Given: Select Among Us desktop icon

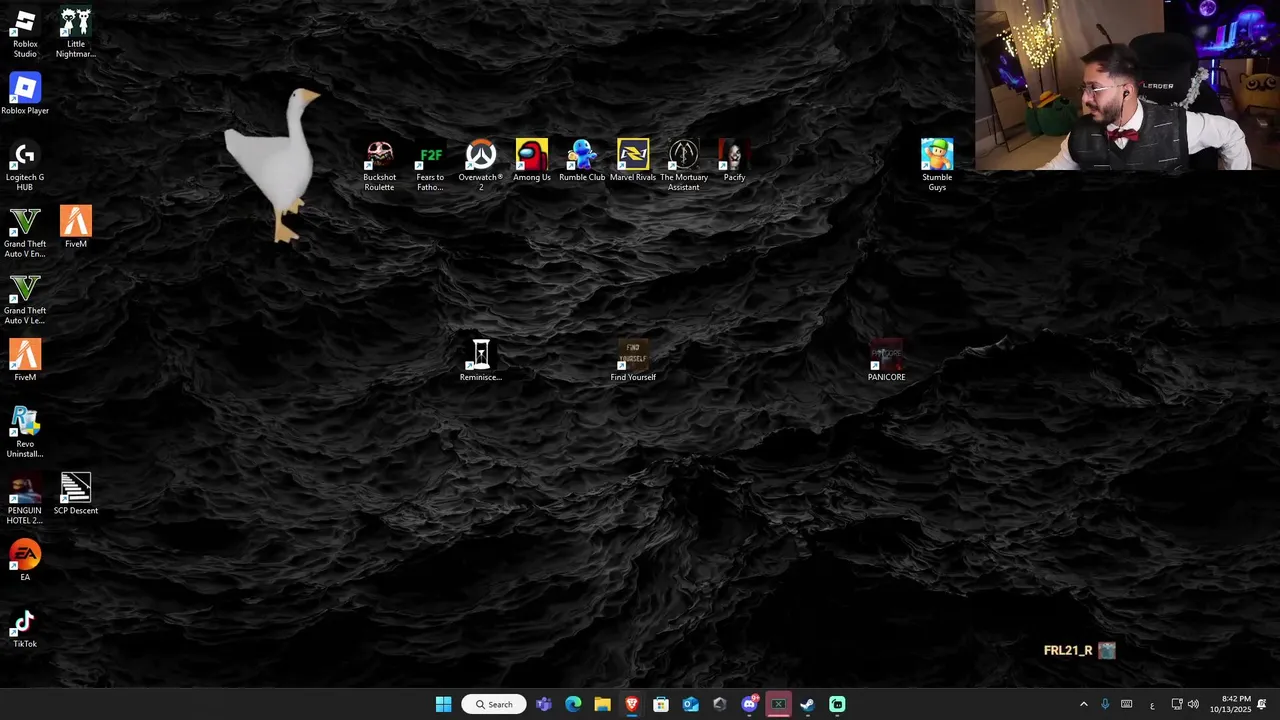Looking at the screenshot, I should (531, 161).
